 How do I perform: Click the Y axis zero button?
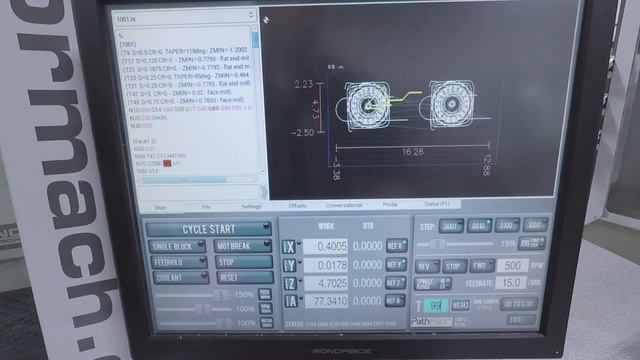point(289,265)
